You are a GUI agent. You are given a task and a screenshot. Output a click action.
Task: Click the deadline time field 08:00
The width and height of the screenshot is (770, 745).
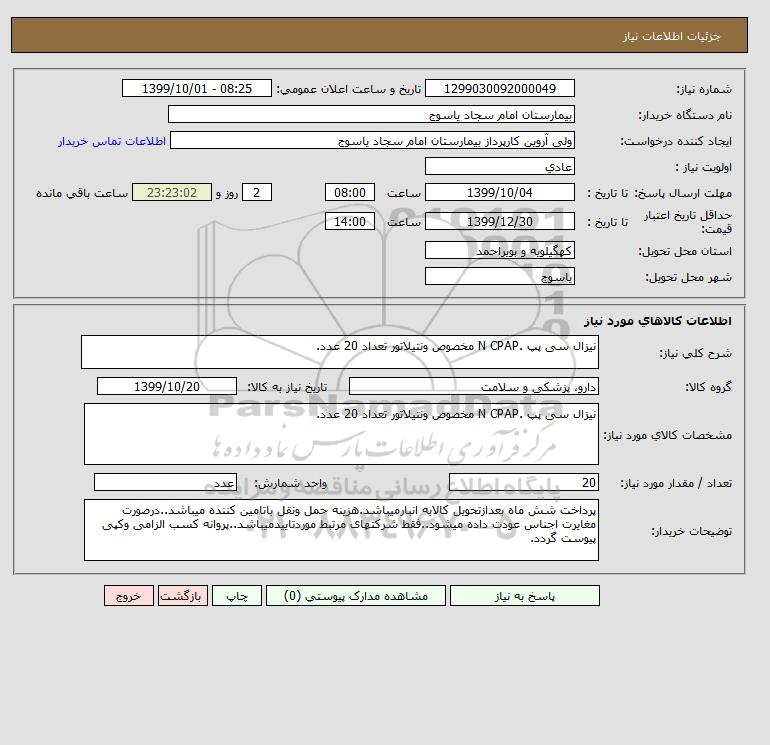pyautogui.click(x=350, y=193)
